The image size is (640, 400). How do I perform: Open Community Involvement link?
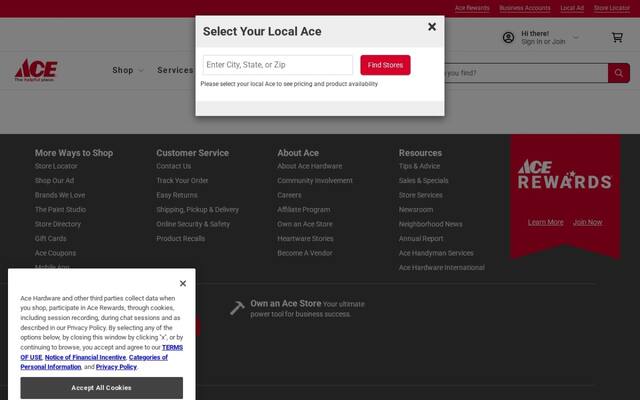(315, 180)
